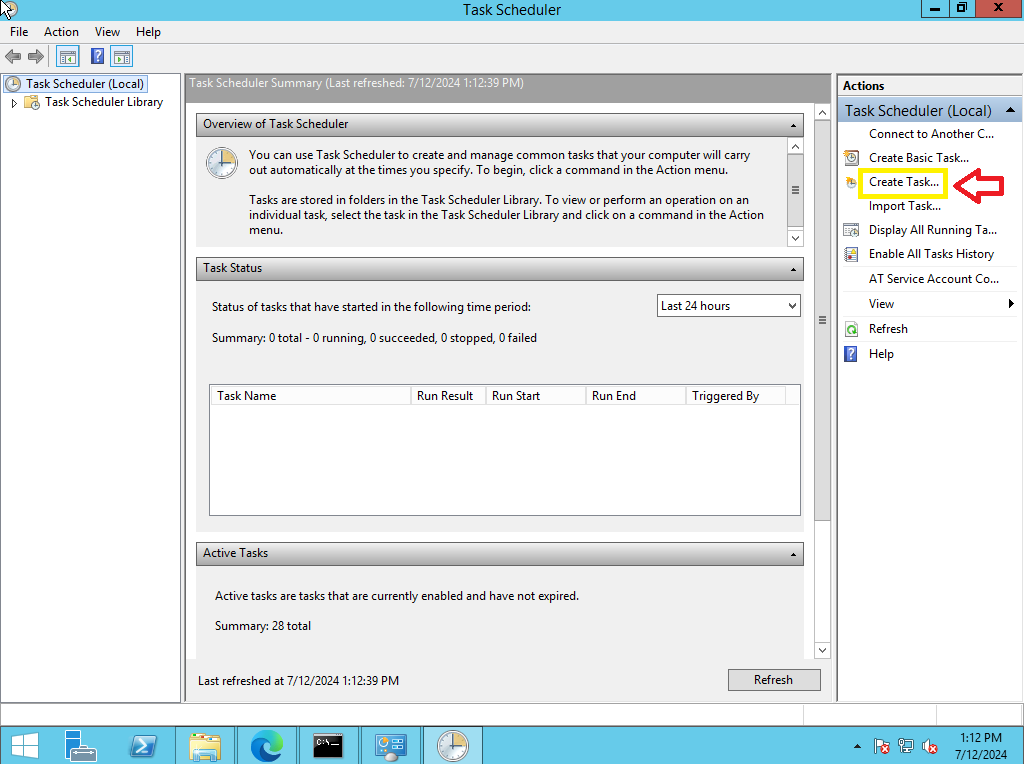Click the Display All Running Tasks icon

tap(851, 230)
